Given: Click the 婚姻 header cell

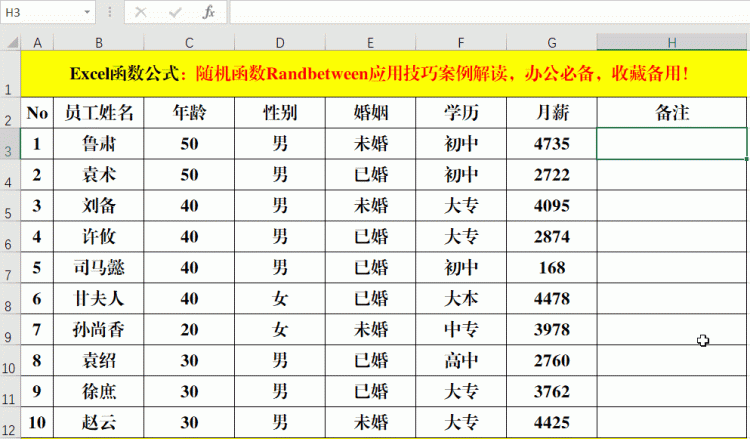Looking at the screenshot, I should [x=370, y=112].
